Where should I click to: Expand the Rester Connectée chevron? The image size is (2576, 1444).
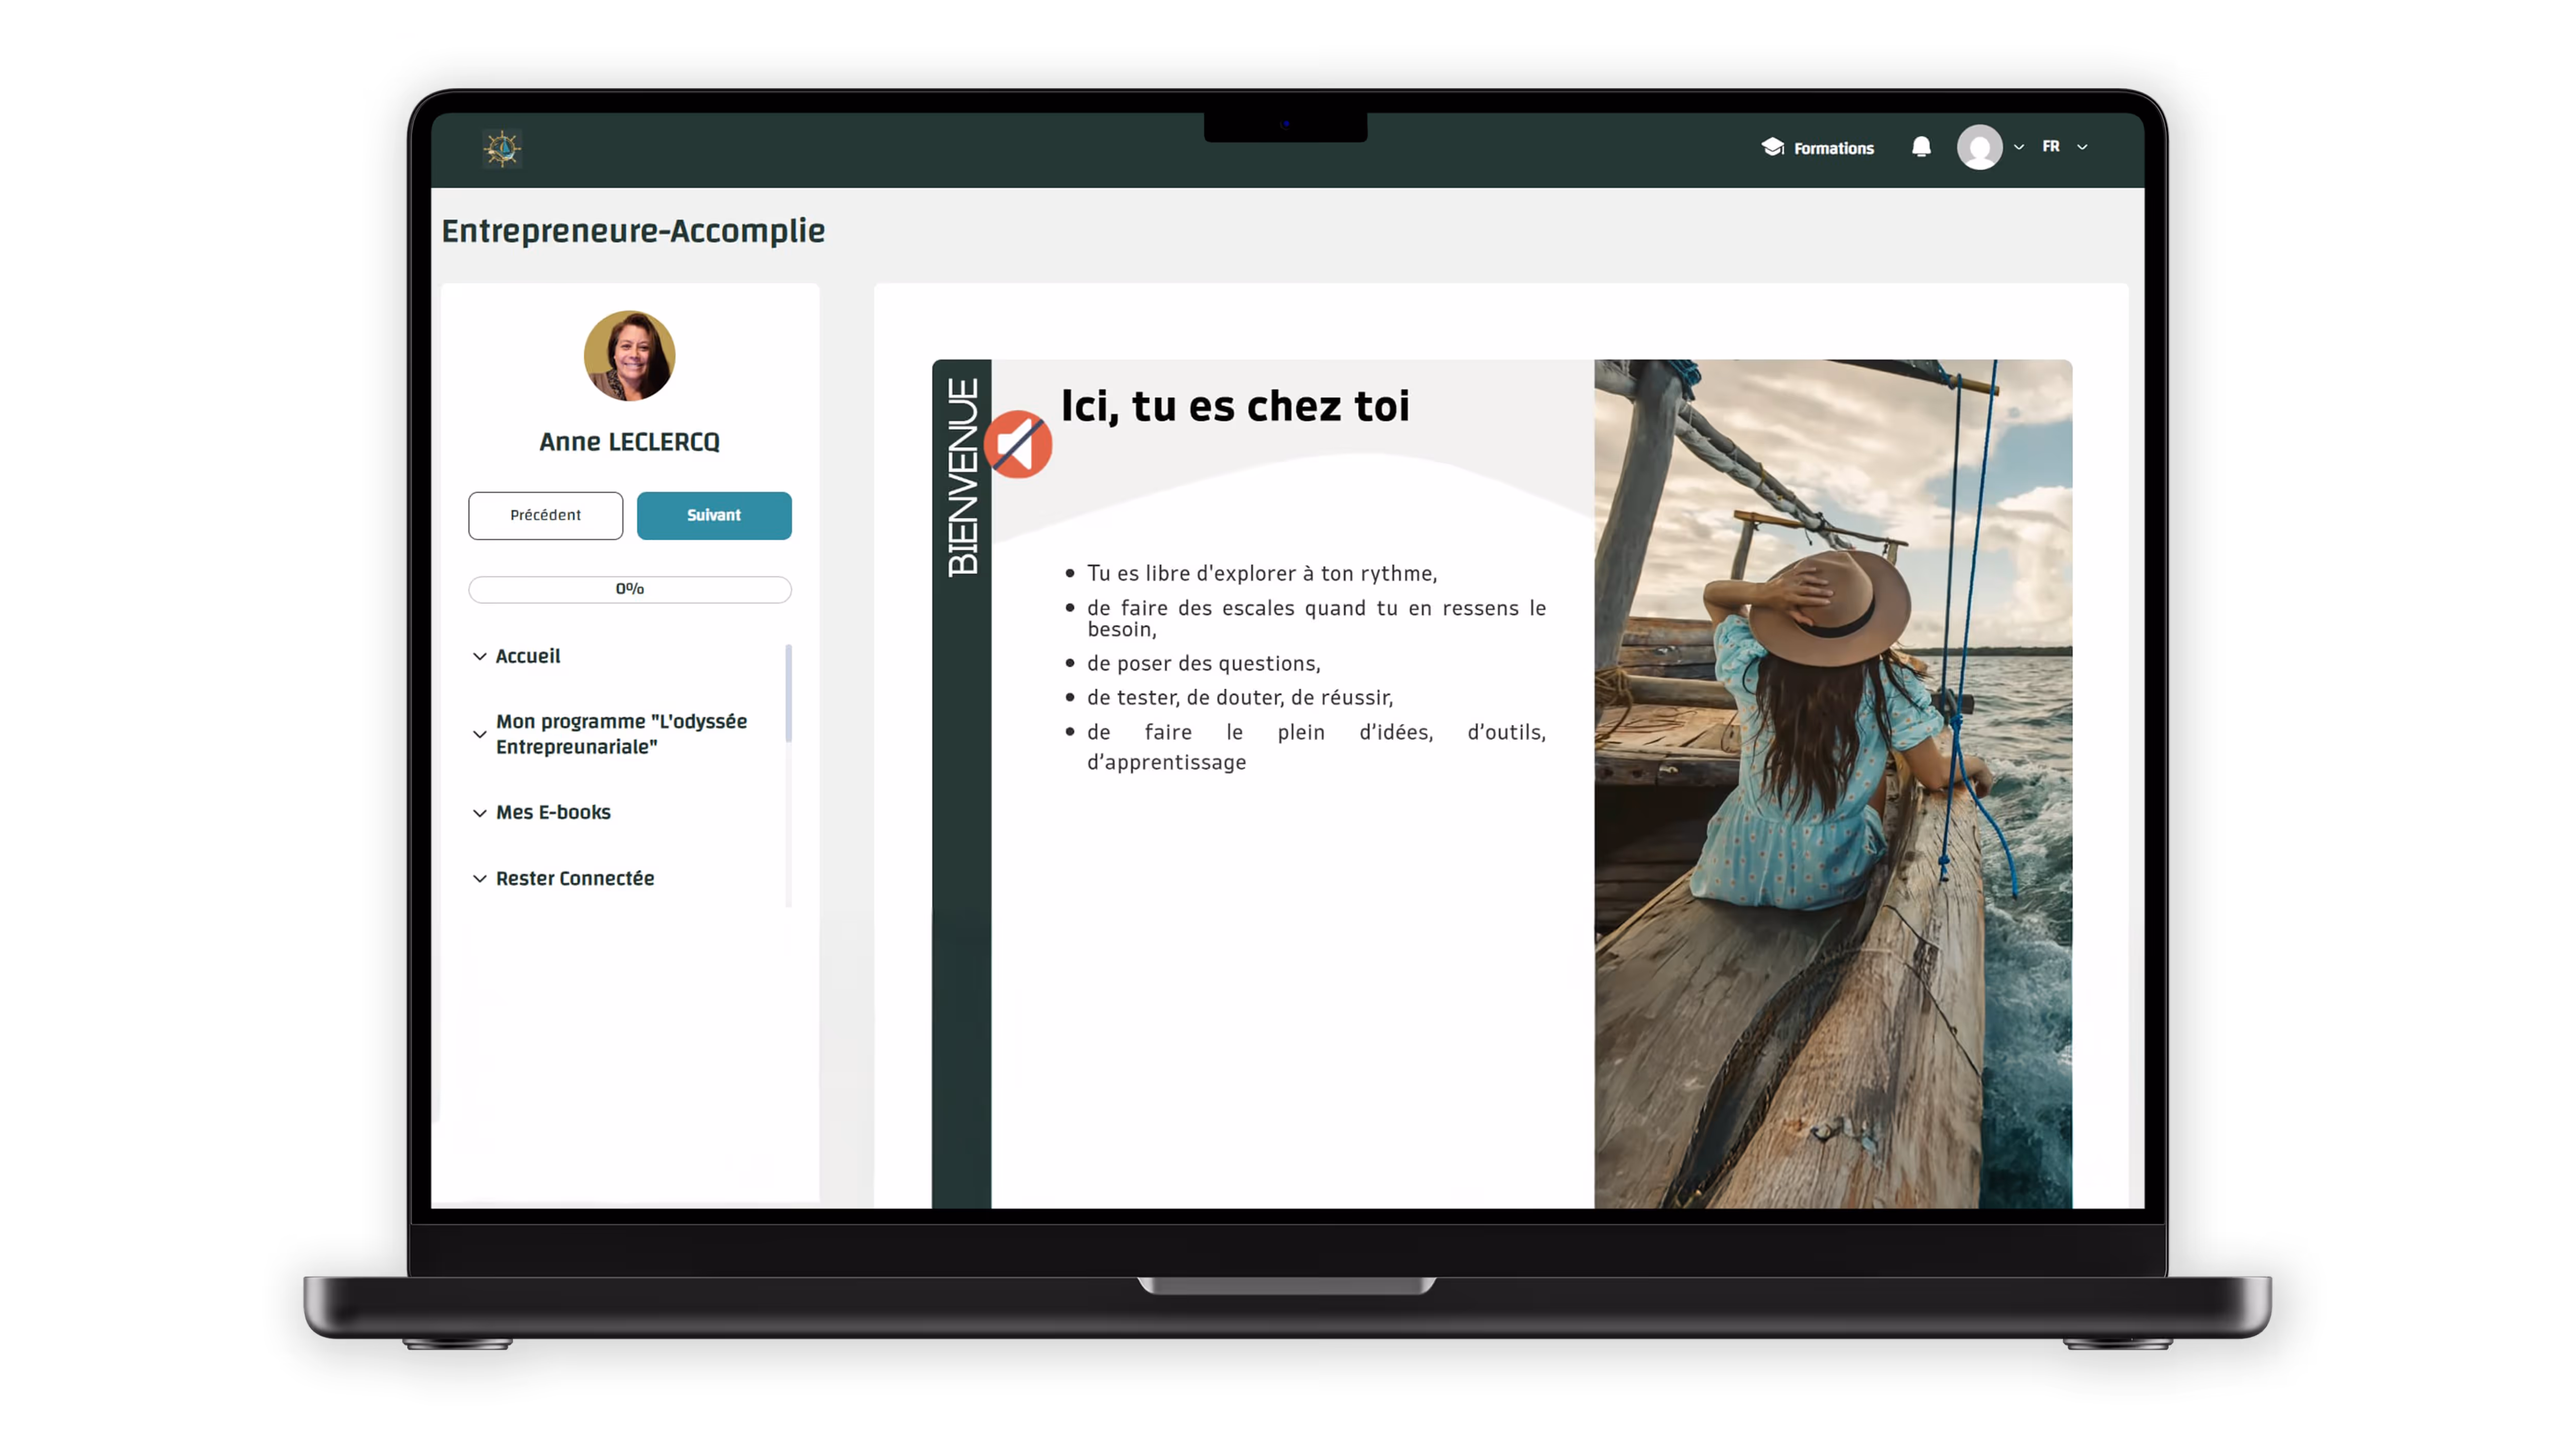(479, 878)
